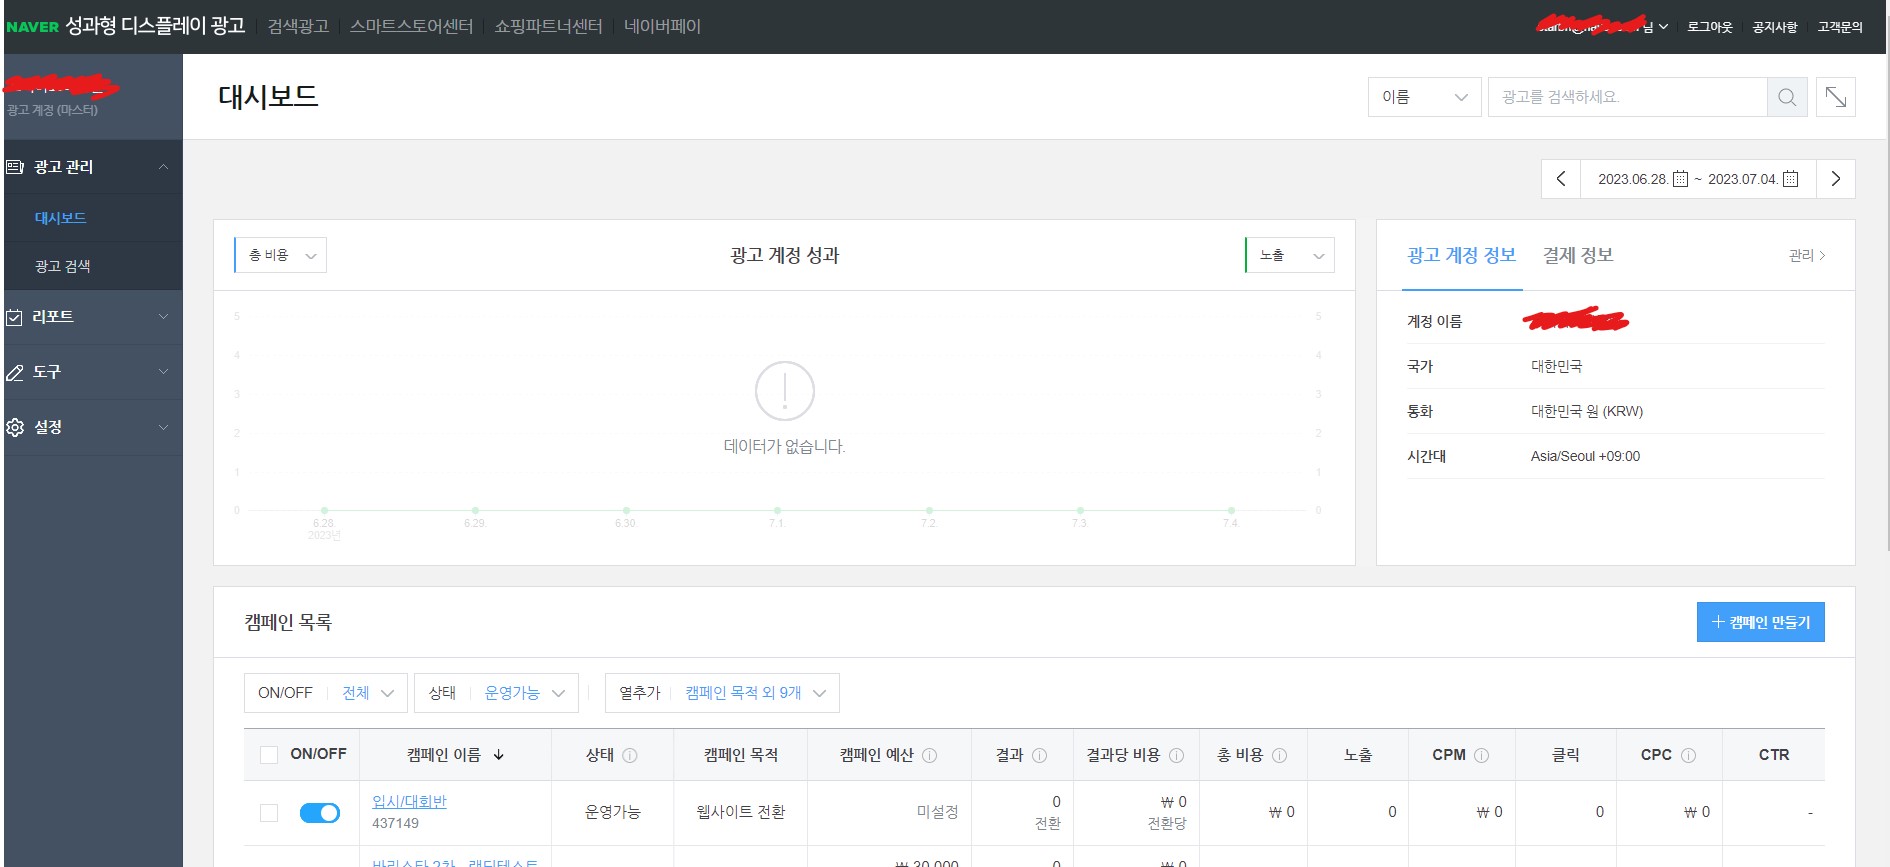
Task: Expand the 도구 menu section
Action: [x=163, y=372]
